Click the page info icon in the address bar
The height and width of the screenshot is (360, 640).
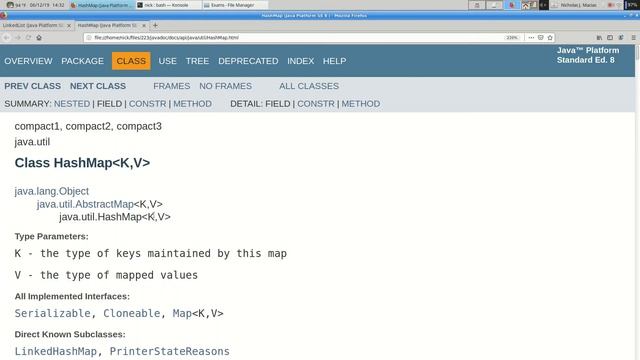89,38
